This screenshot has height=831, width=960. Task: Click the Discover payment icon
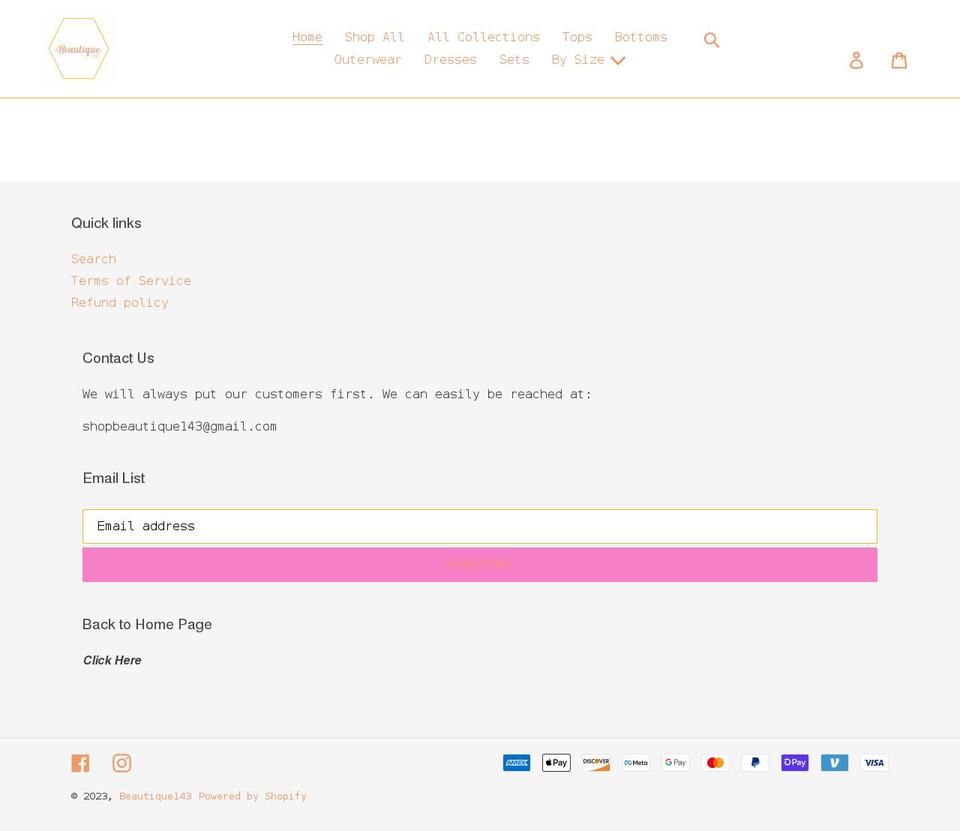(596, 762)
